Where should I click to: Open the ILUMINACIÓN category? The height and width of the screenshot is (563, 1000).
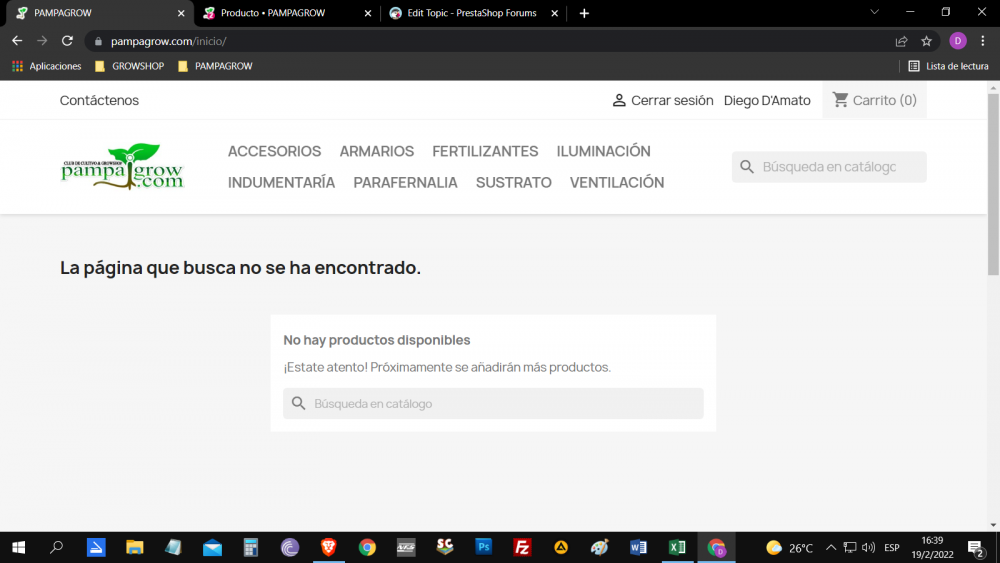coord(603,151)
